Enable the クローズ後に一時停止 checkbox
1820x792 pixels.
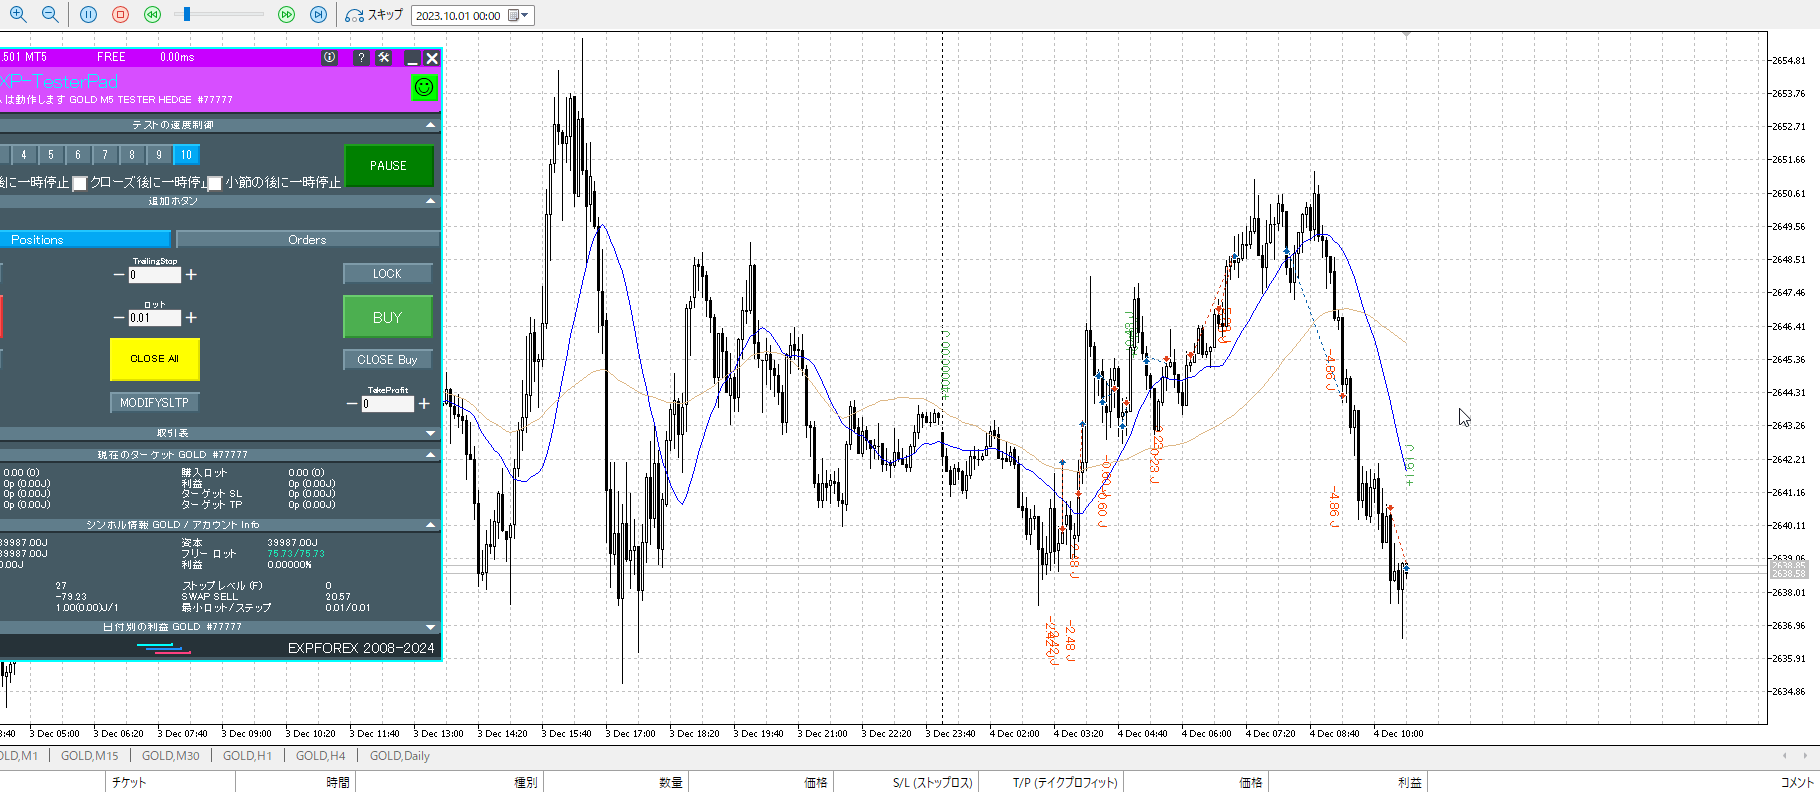tap(80, 183)
